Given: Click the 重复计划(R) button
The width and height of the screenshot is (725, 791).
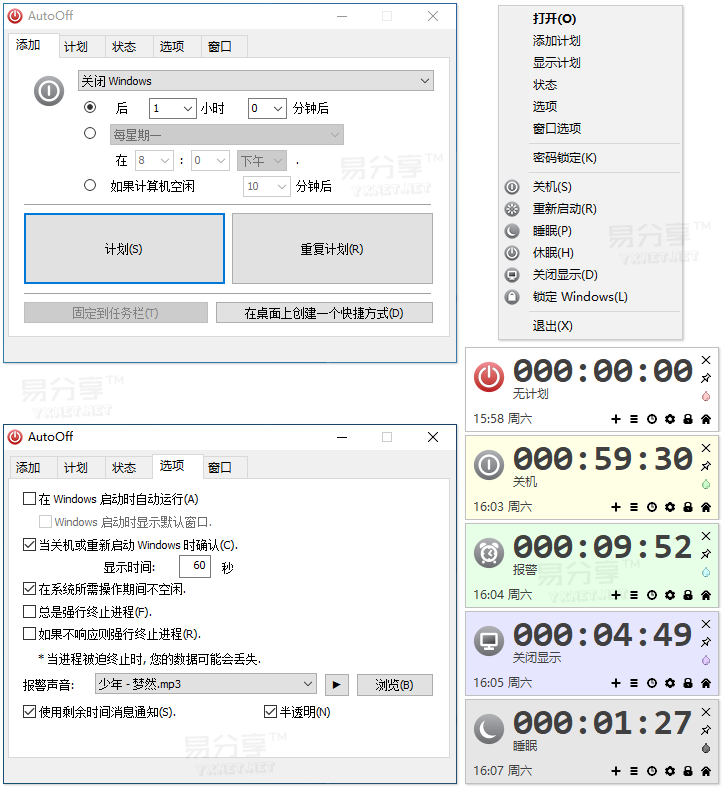Looking at the screenshot, I should (x=332, y=248).
